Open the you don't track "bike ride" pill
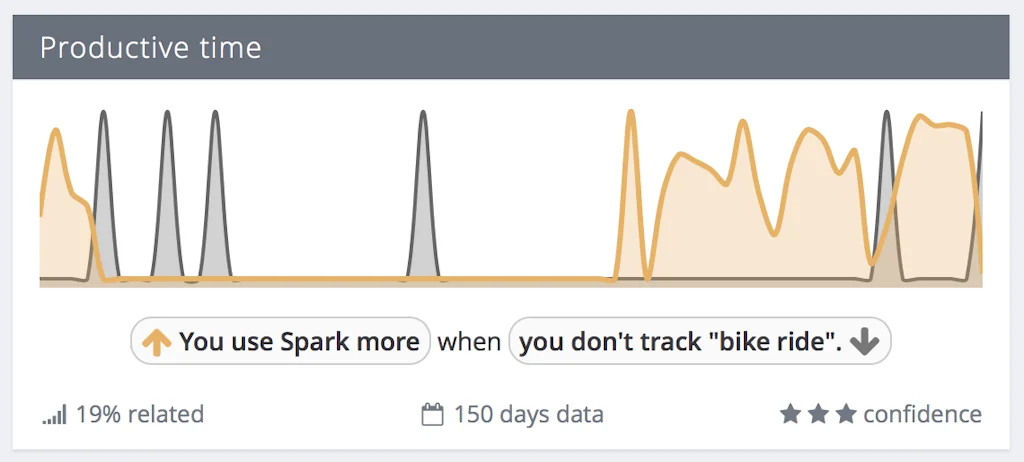Screen dimensions: 1024x462 tap(699, 342)
